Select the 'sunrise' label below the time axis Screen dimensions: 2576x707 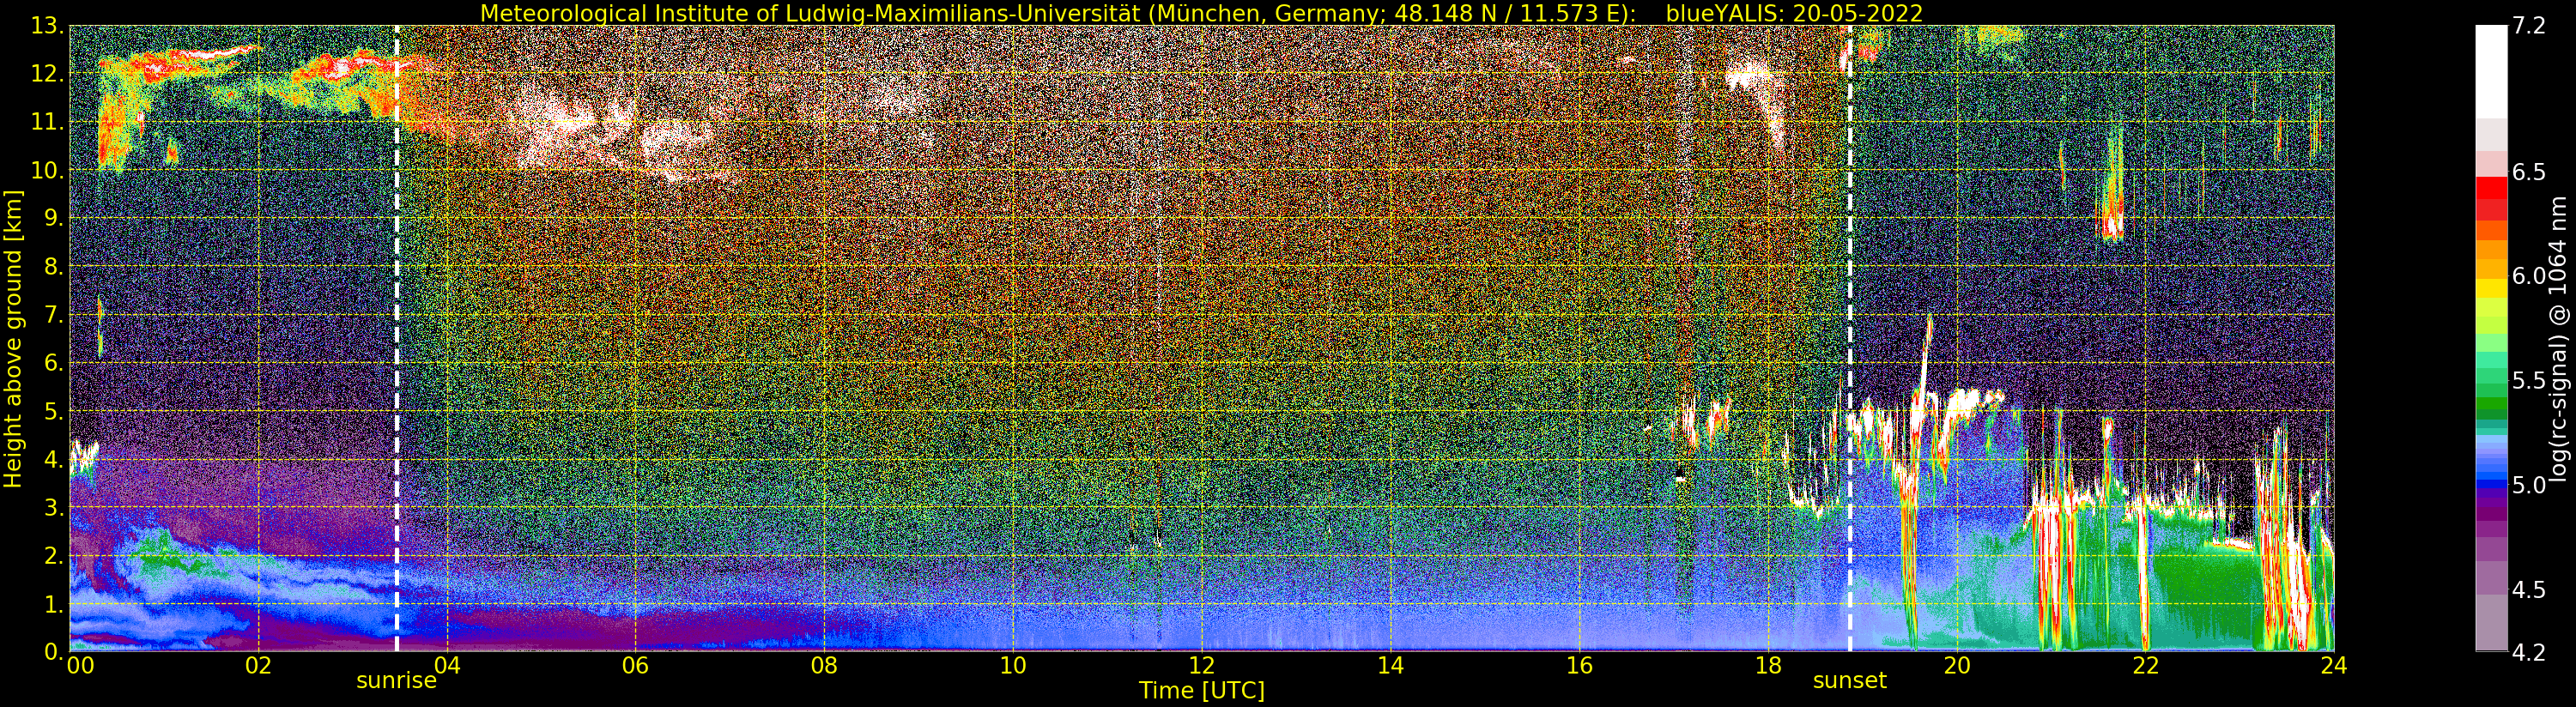[396, 682]
